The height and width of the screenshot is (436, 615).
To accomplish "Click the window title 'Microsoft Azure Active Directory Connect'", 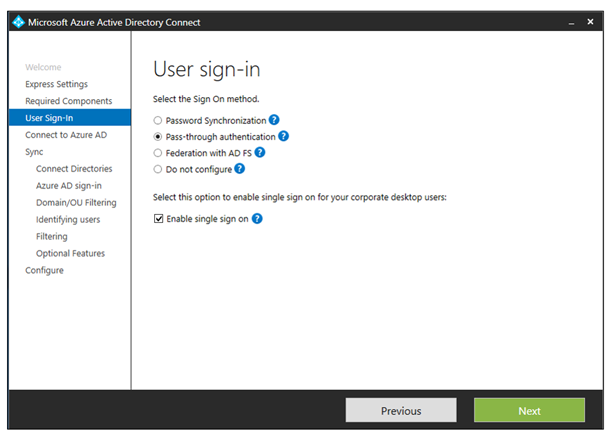I will point(114,22).
